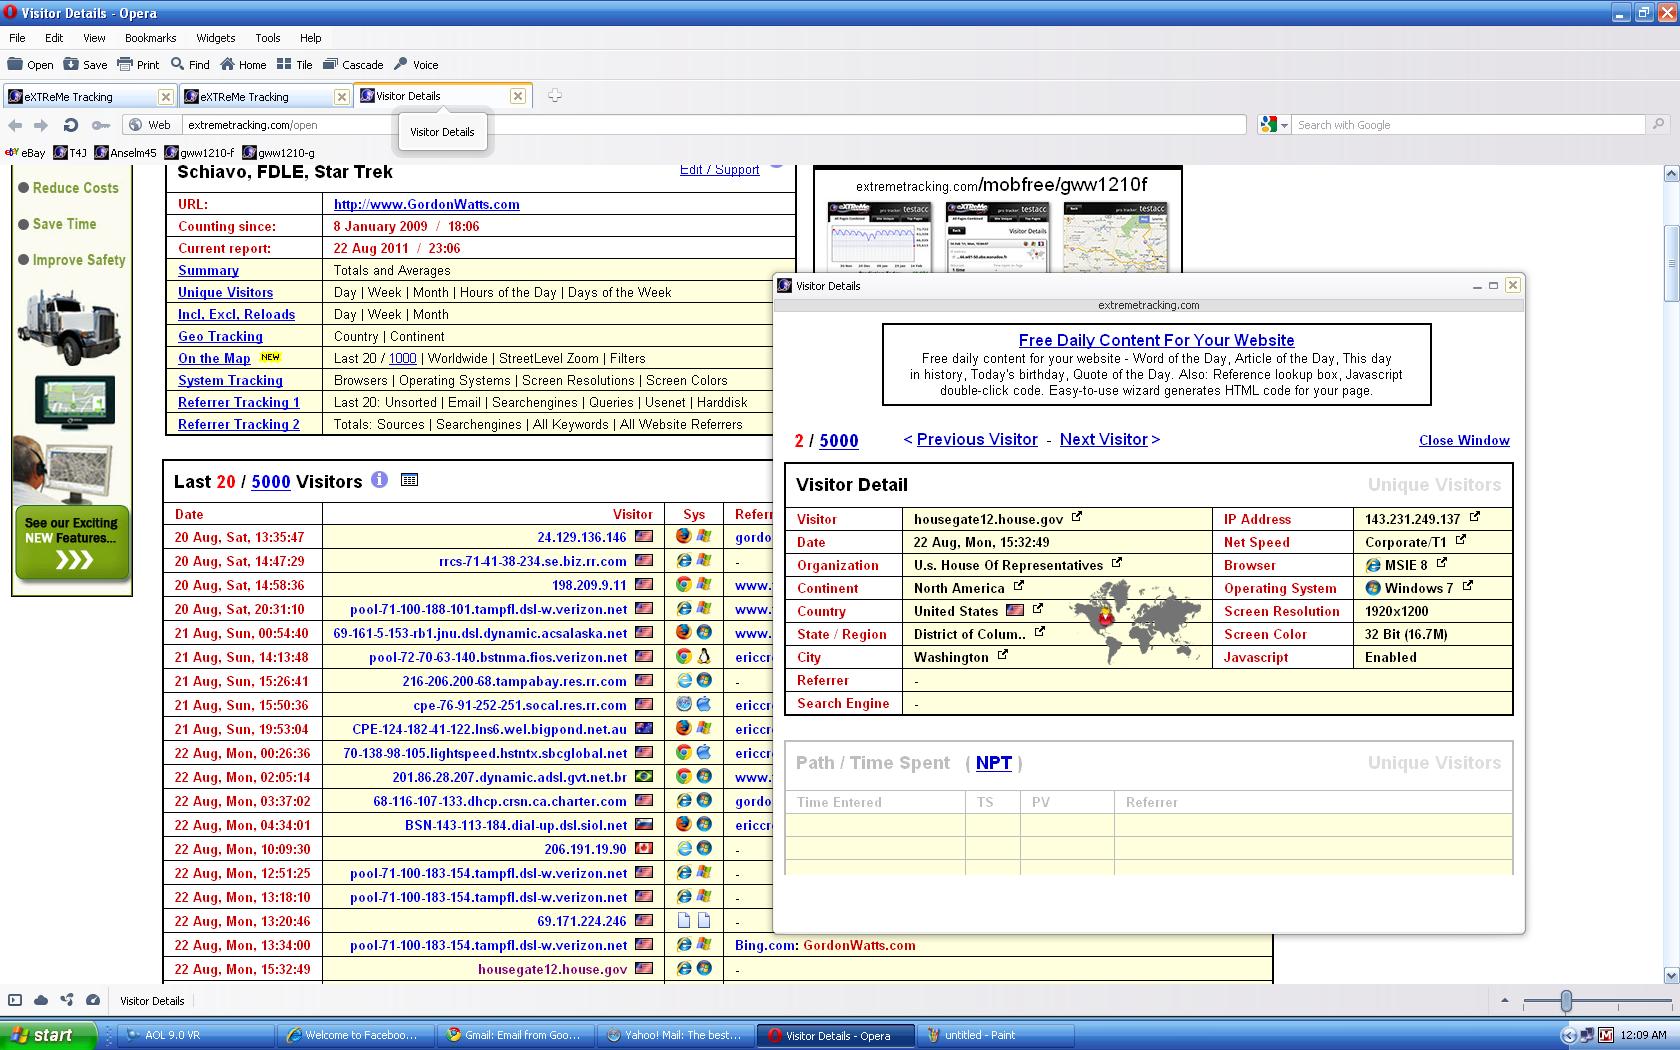Cascade windows with the Cascade button
This screenshot has width=1680, height=1050.
click(353, 64)
